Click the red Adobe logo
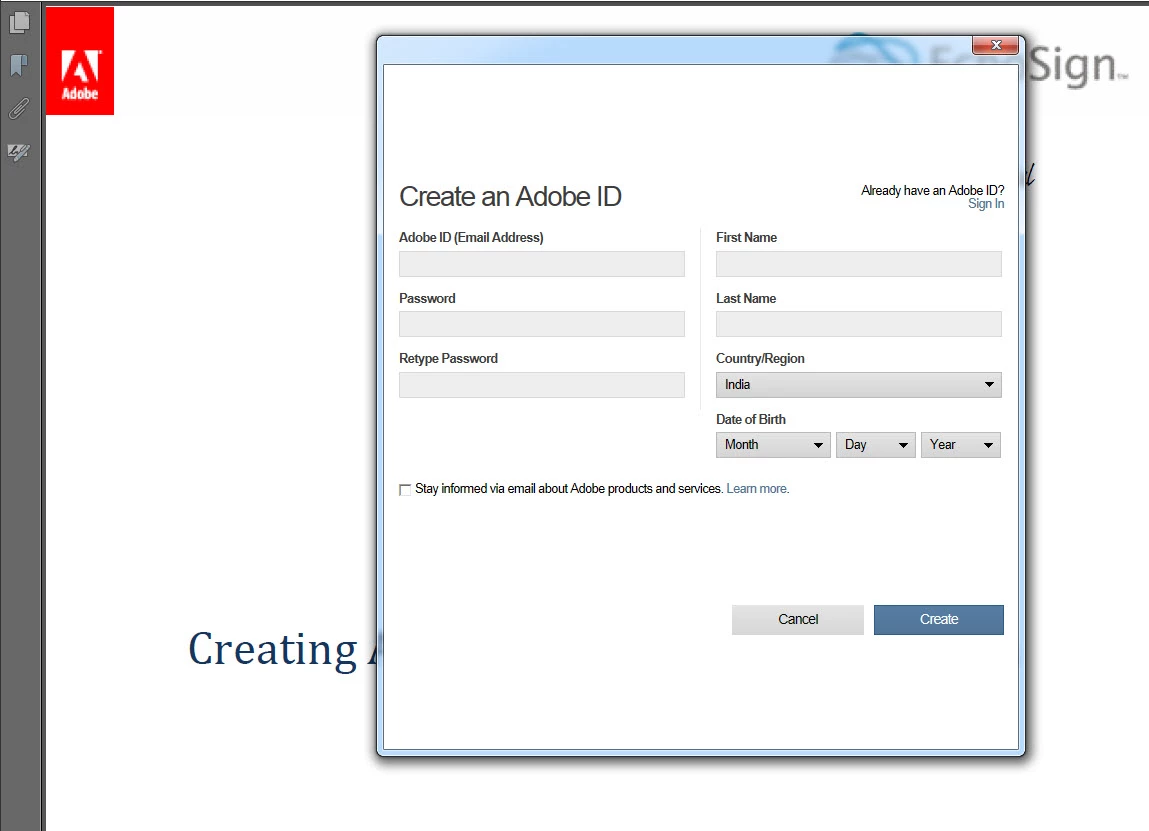The height and width of the screenshot is (831, 1149). (x=80, y=61)
